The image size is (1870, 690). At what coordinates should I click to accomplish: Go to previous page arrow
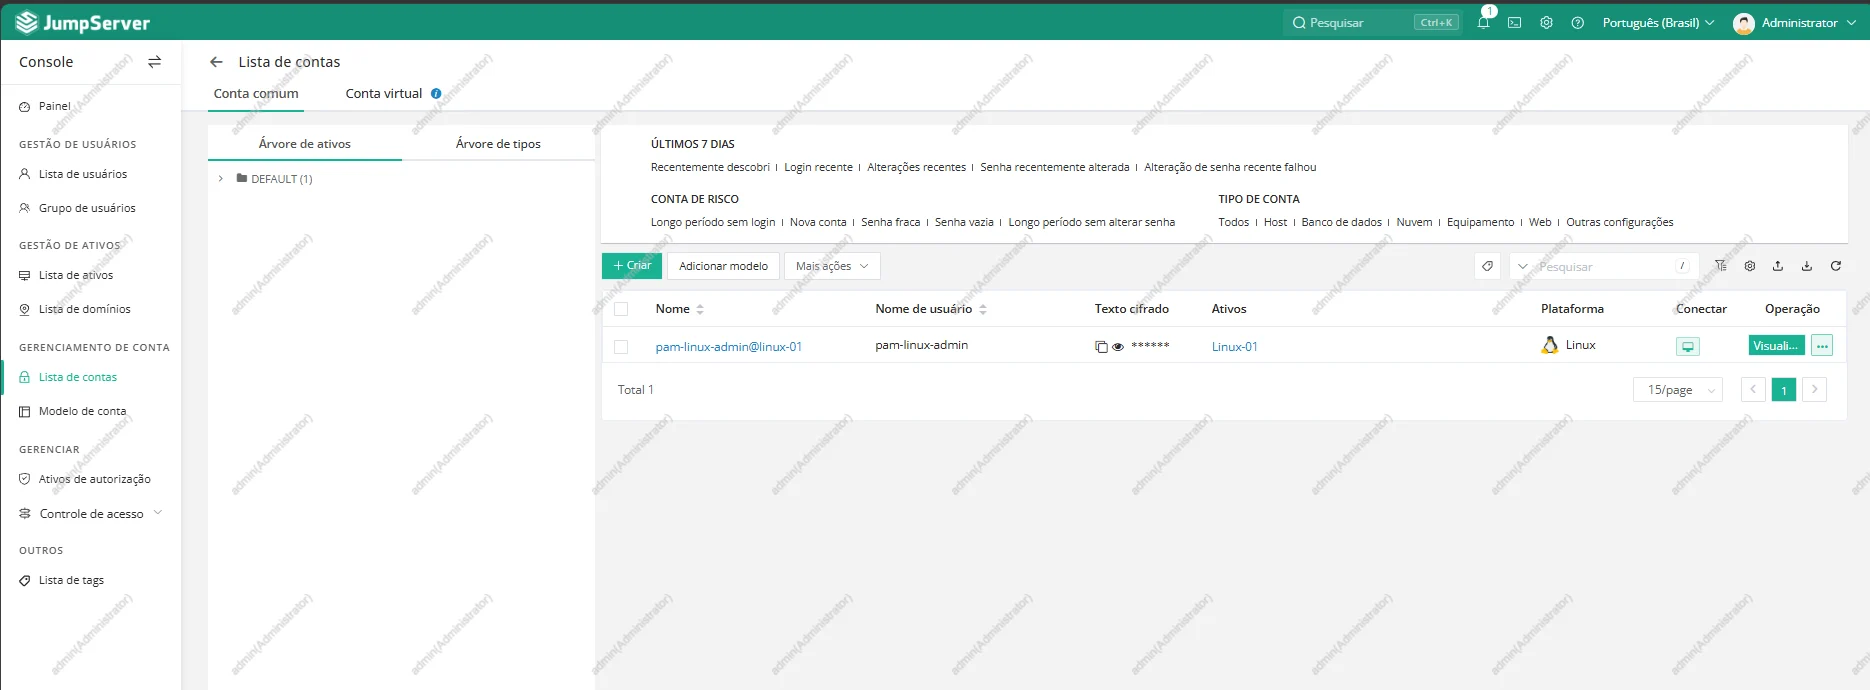1753,390
